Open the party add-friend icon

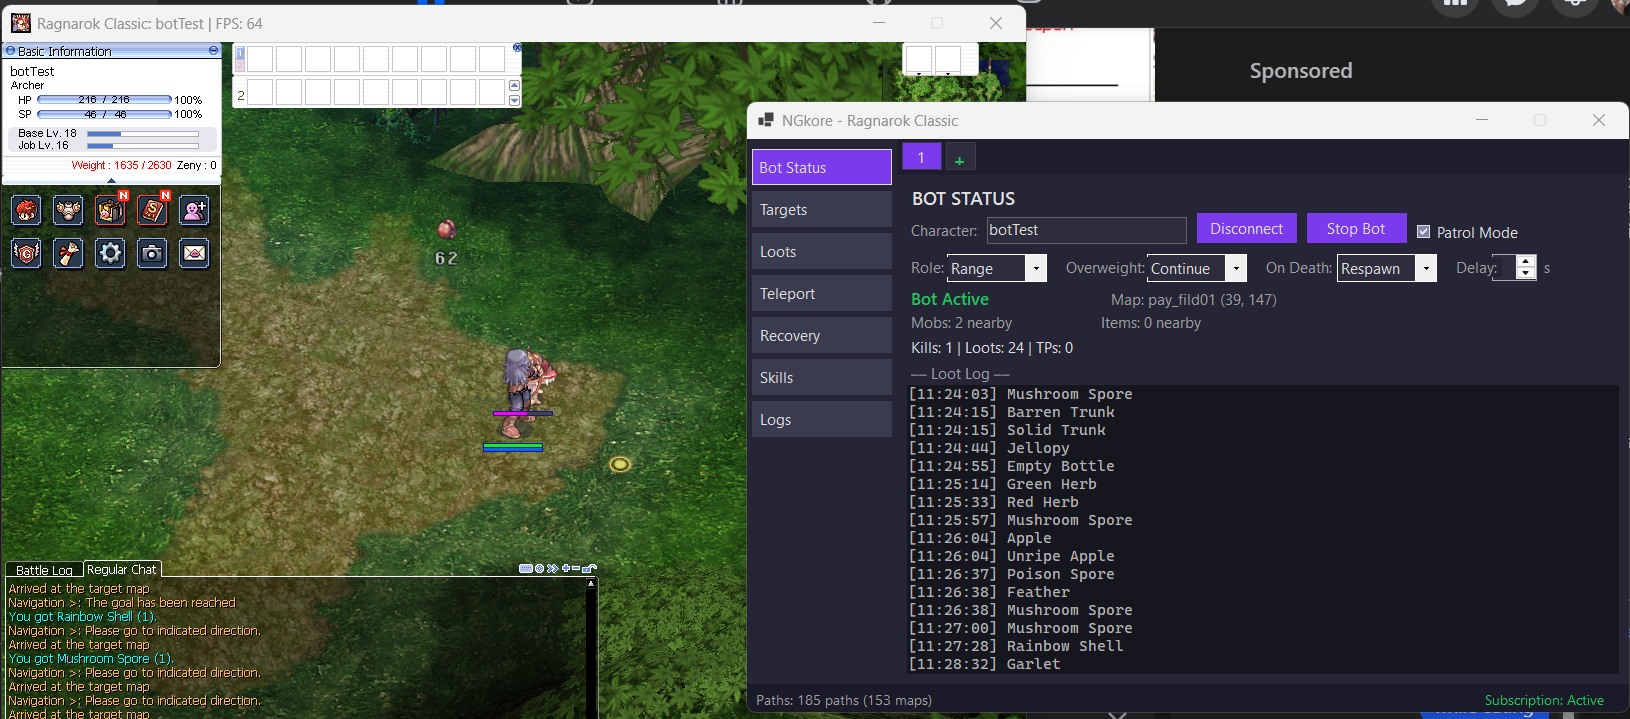(195, 210)
